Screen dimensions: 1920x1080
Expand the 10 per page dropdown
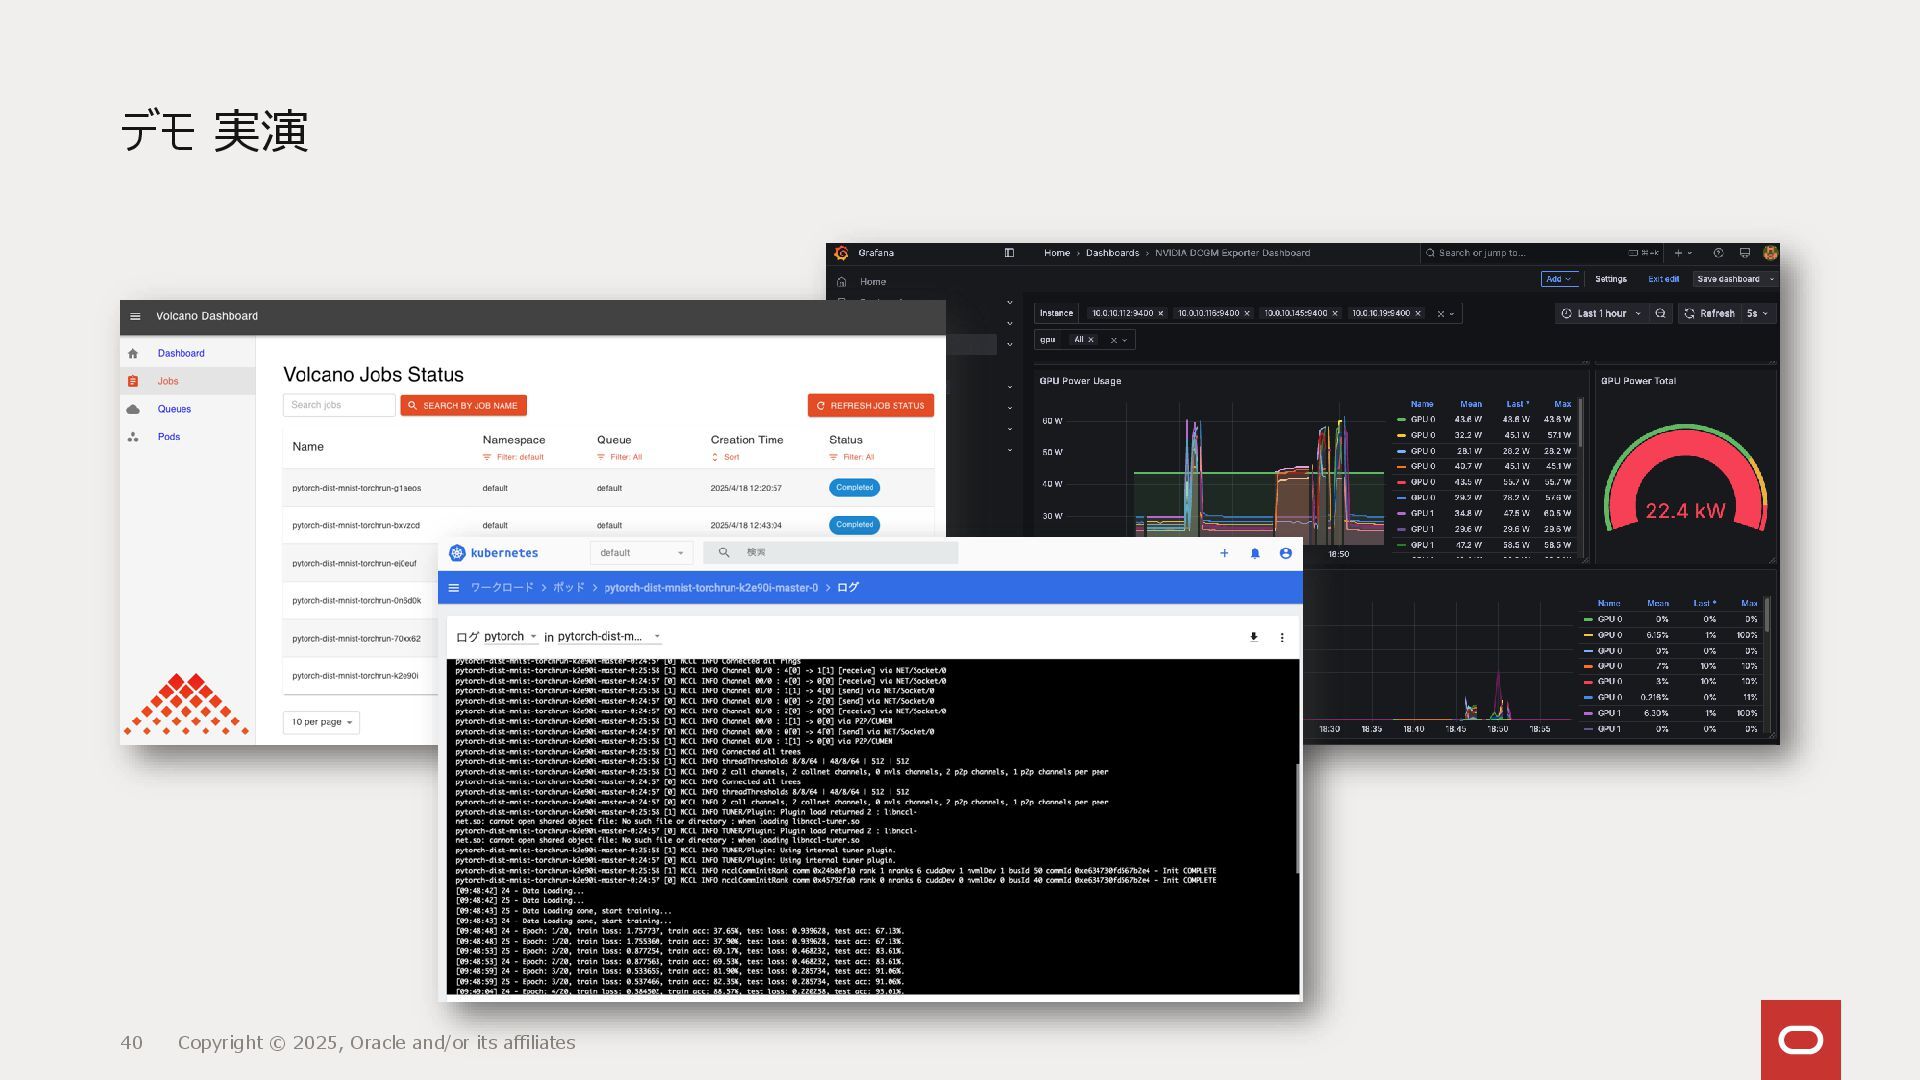point(321,722)
